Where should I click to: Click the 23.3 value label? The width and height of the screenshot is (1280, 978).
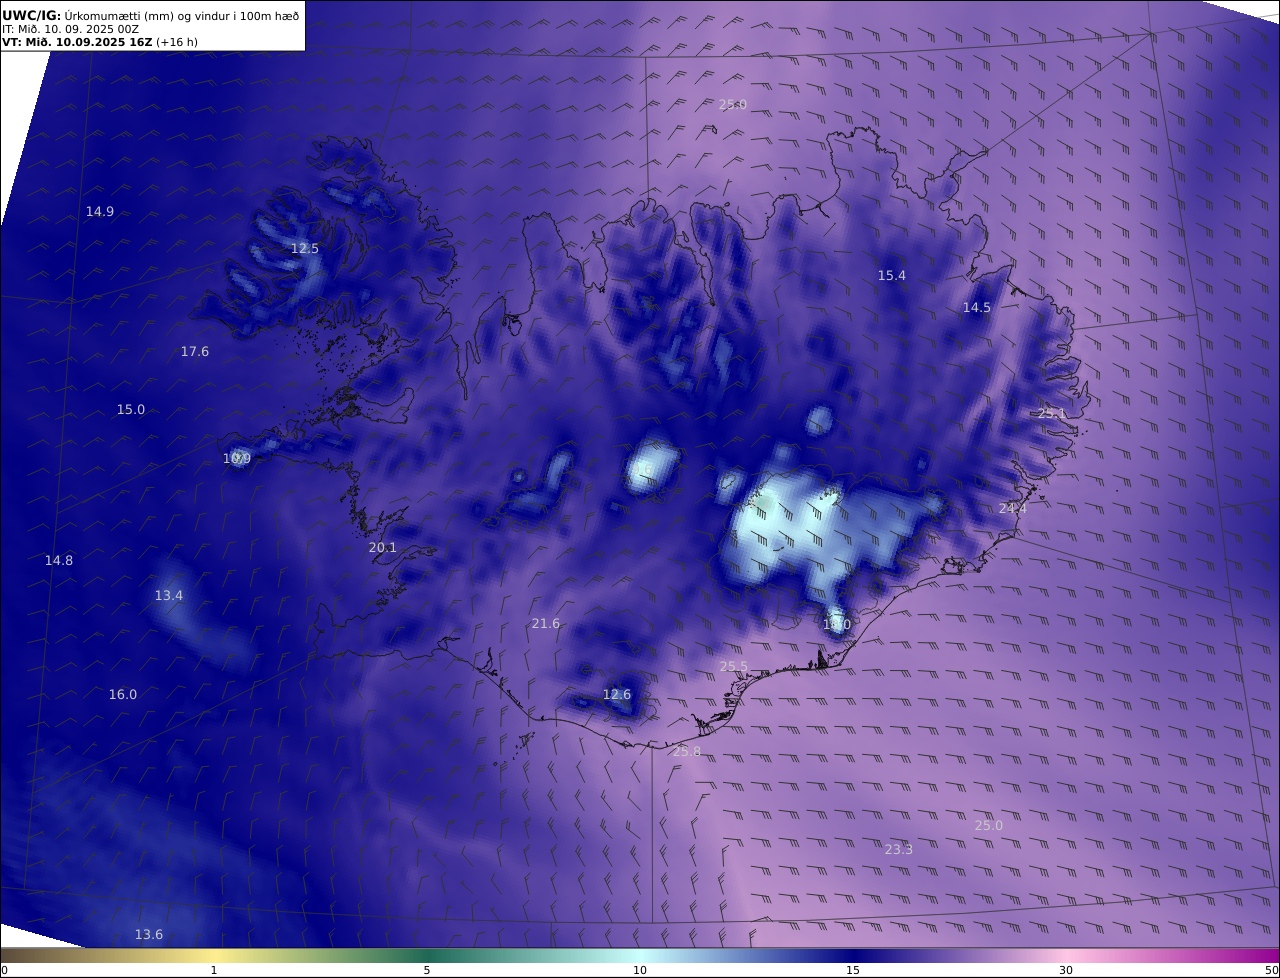point(898,850)
